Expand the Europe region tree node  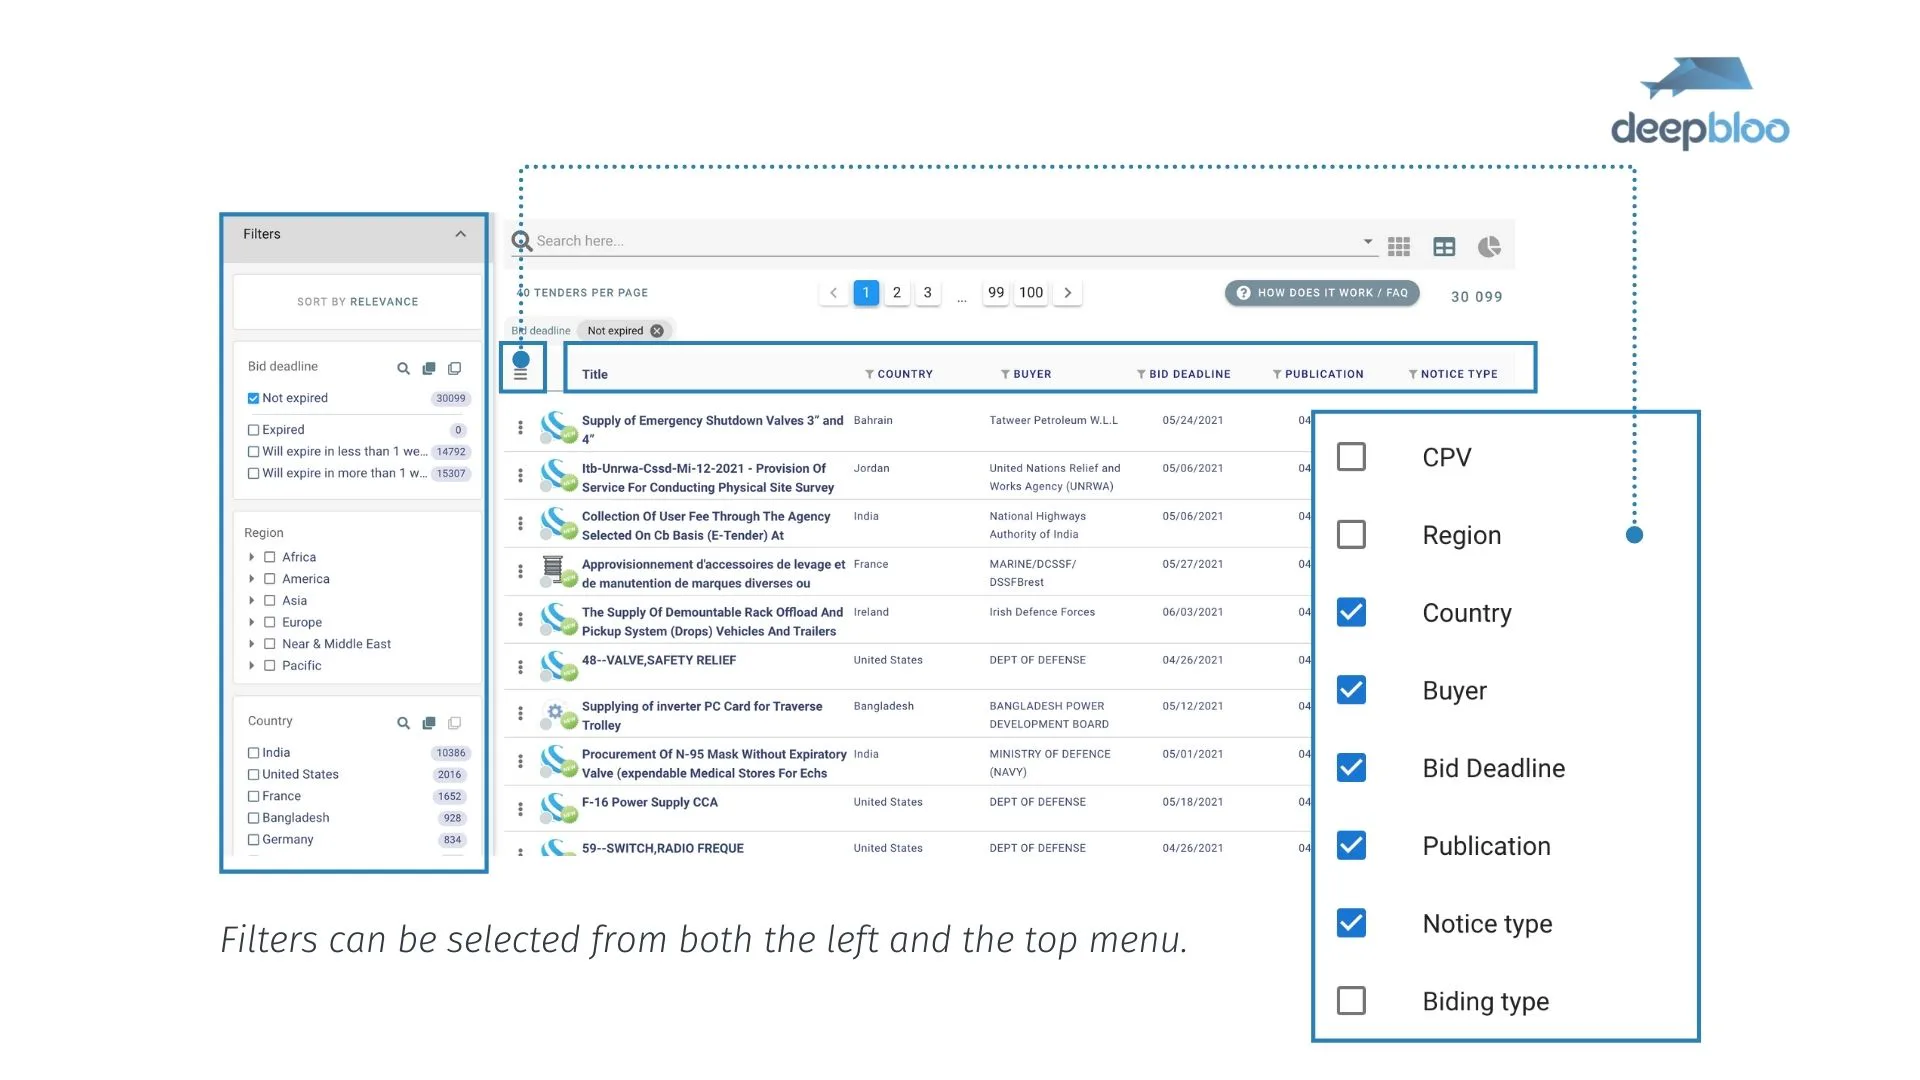251,622
